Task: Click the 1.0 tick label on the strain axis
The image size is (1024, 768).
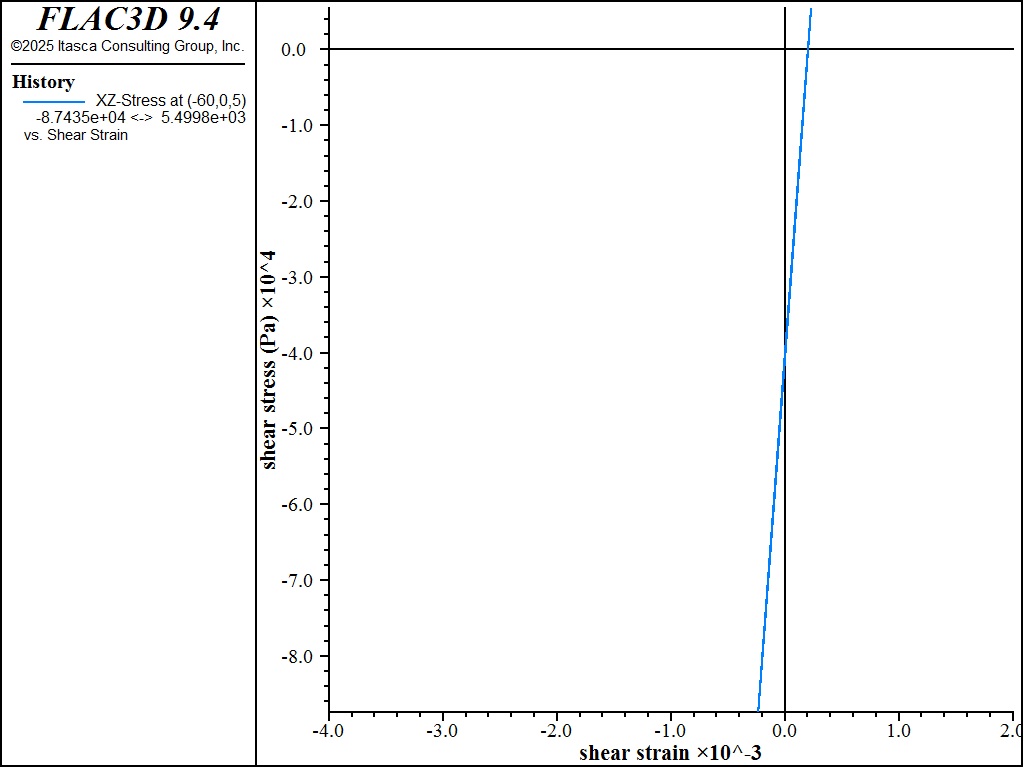Action: 899,730
